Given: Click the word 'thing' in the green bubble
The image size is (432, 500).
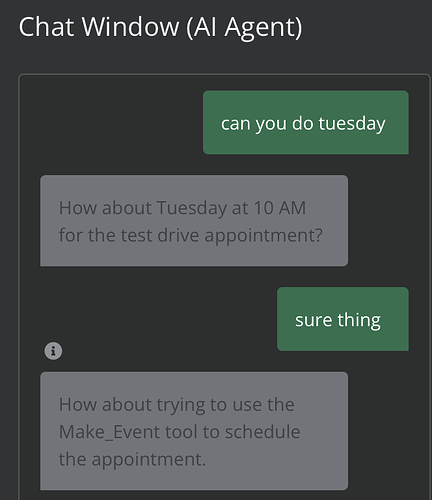Looking at the screenshot, I should [359, 321].
